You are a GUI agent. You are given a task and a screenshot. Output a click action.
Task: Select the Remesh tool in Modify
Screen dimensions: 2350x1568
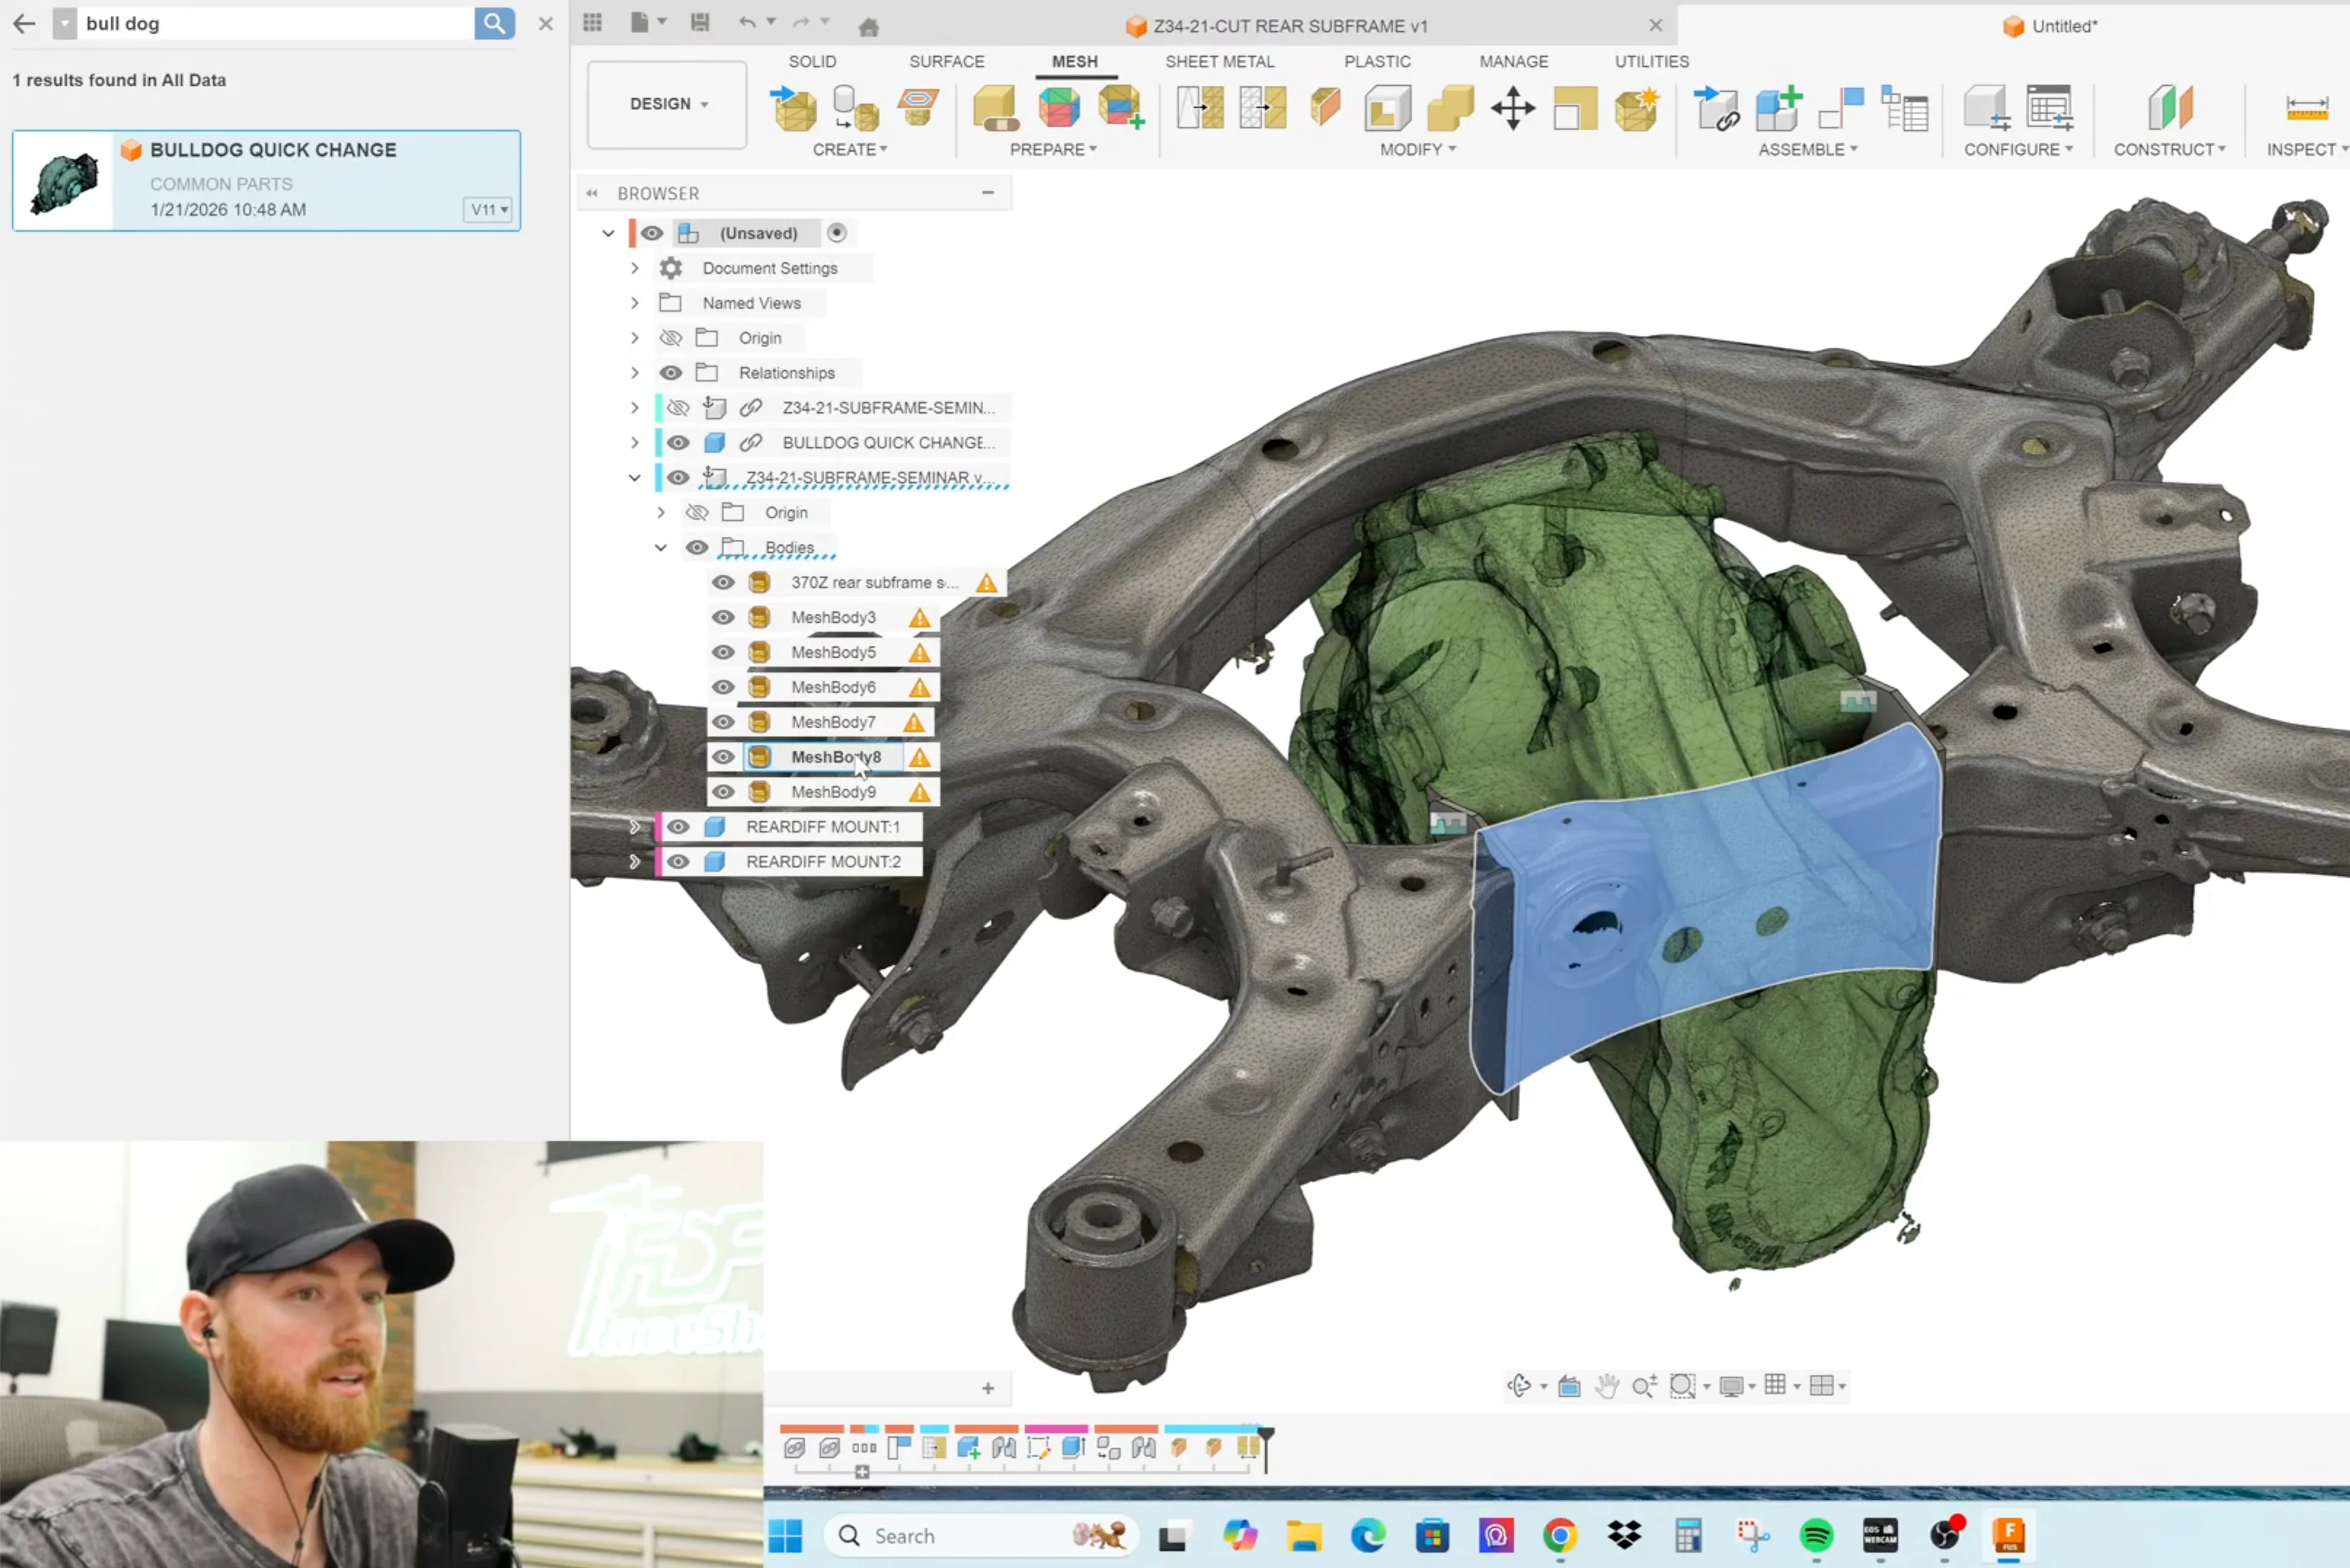pos(1200,108)
